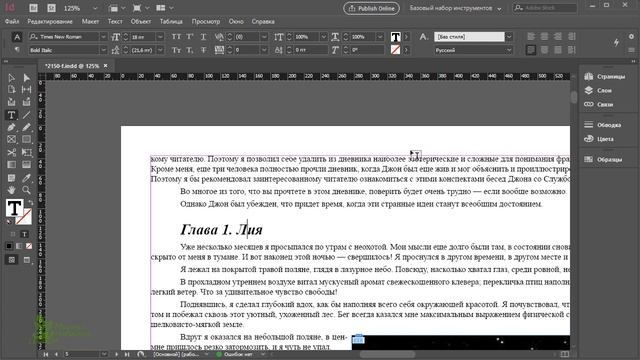Click Adobe Stock search field

545,8
